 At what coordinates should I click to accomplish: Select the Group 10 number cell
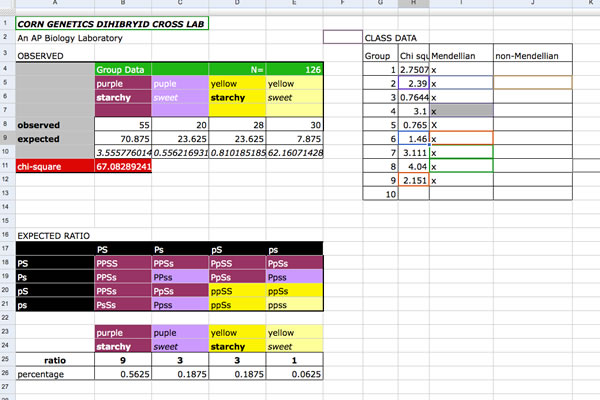click(x=380, y=194)
